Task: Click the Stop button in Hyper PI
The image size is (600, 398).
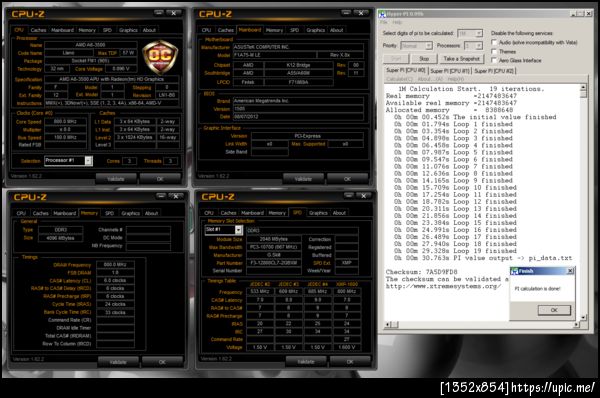Action: (x=424, y=59)
